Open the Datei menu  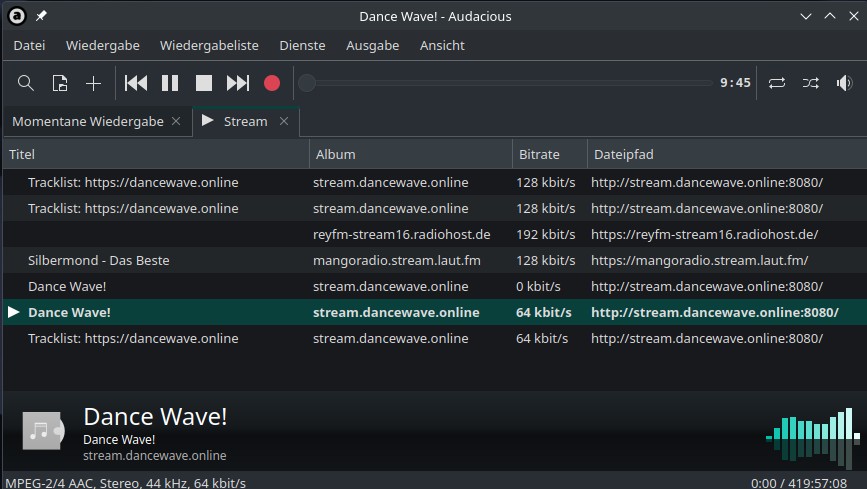(29, 45)
